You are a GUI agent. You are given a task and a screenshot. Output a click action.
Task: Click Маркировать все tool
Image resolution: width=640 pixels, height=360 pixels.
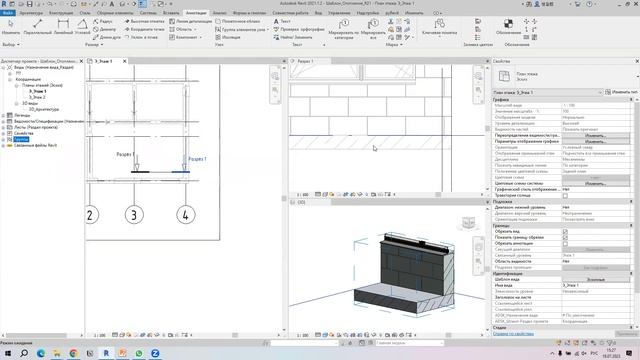tap(373, 29)
